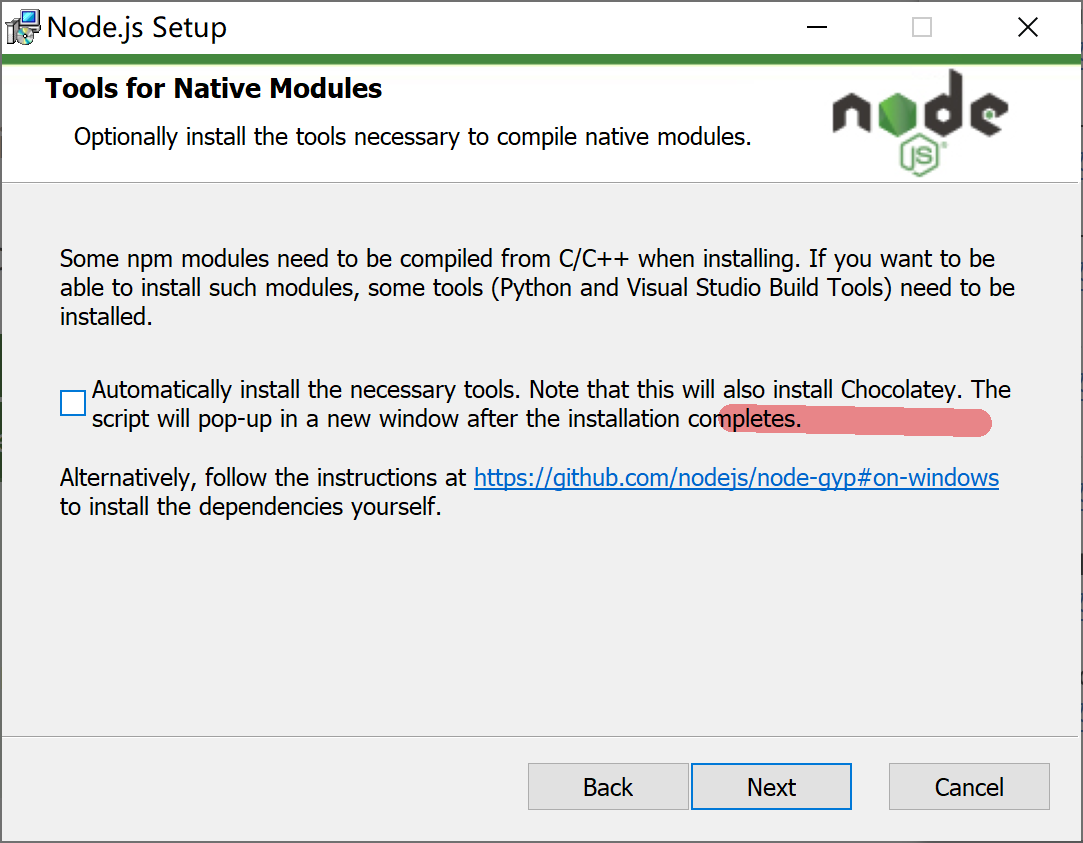Enable the automatic tools installation checkbox
The width and height of the screenshot is (1083, 843).
pos(73,403)
